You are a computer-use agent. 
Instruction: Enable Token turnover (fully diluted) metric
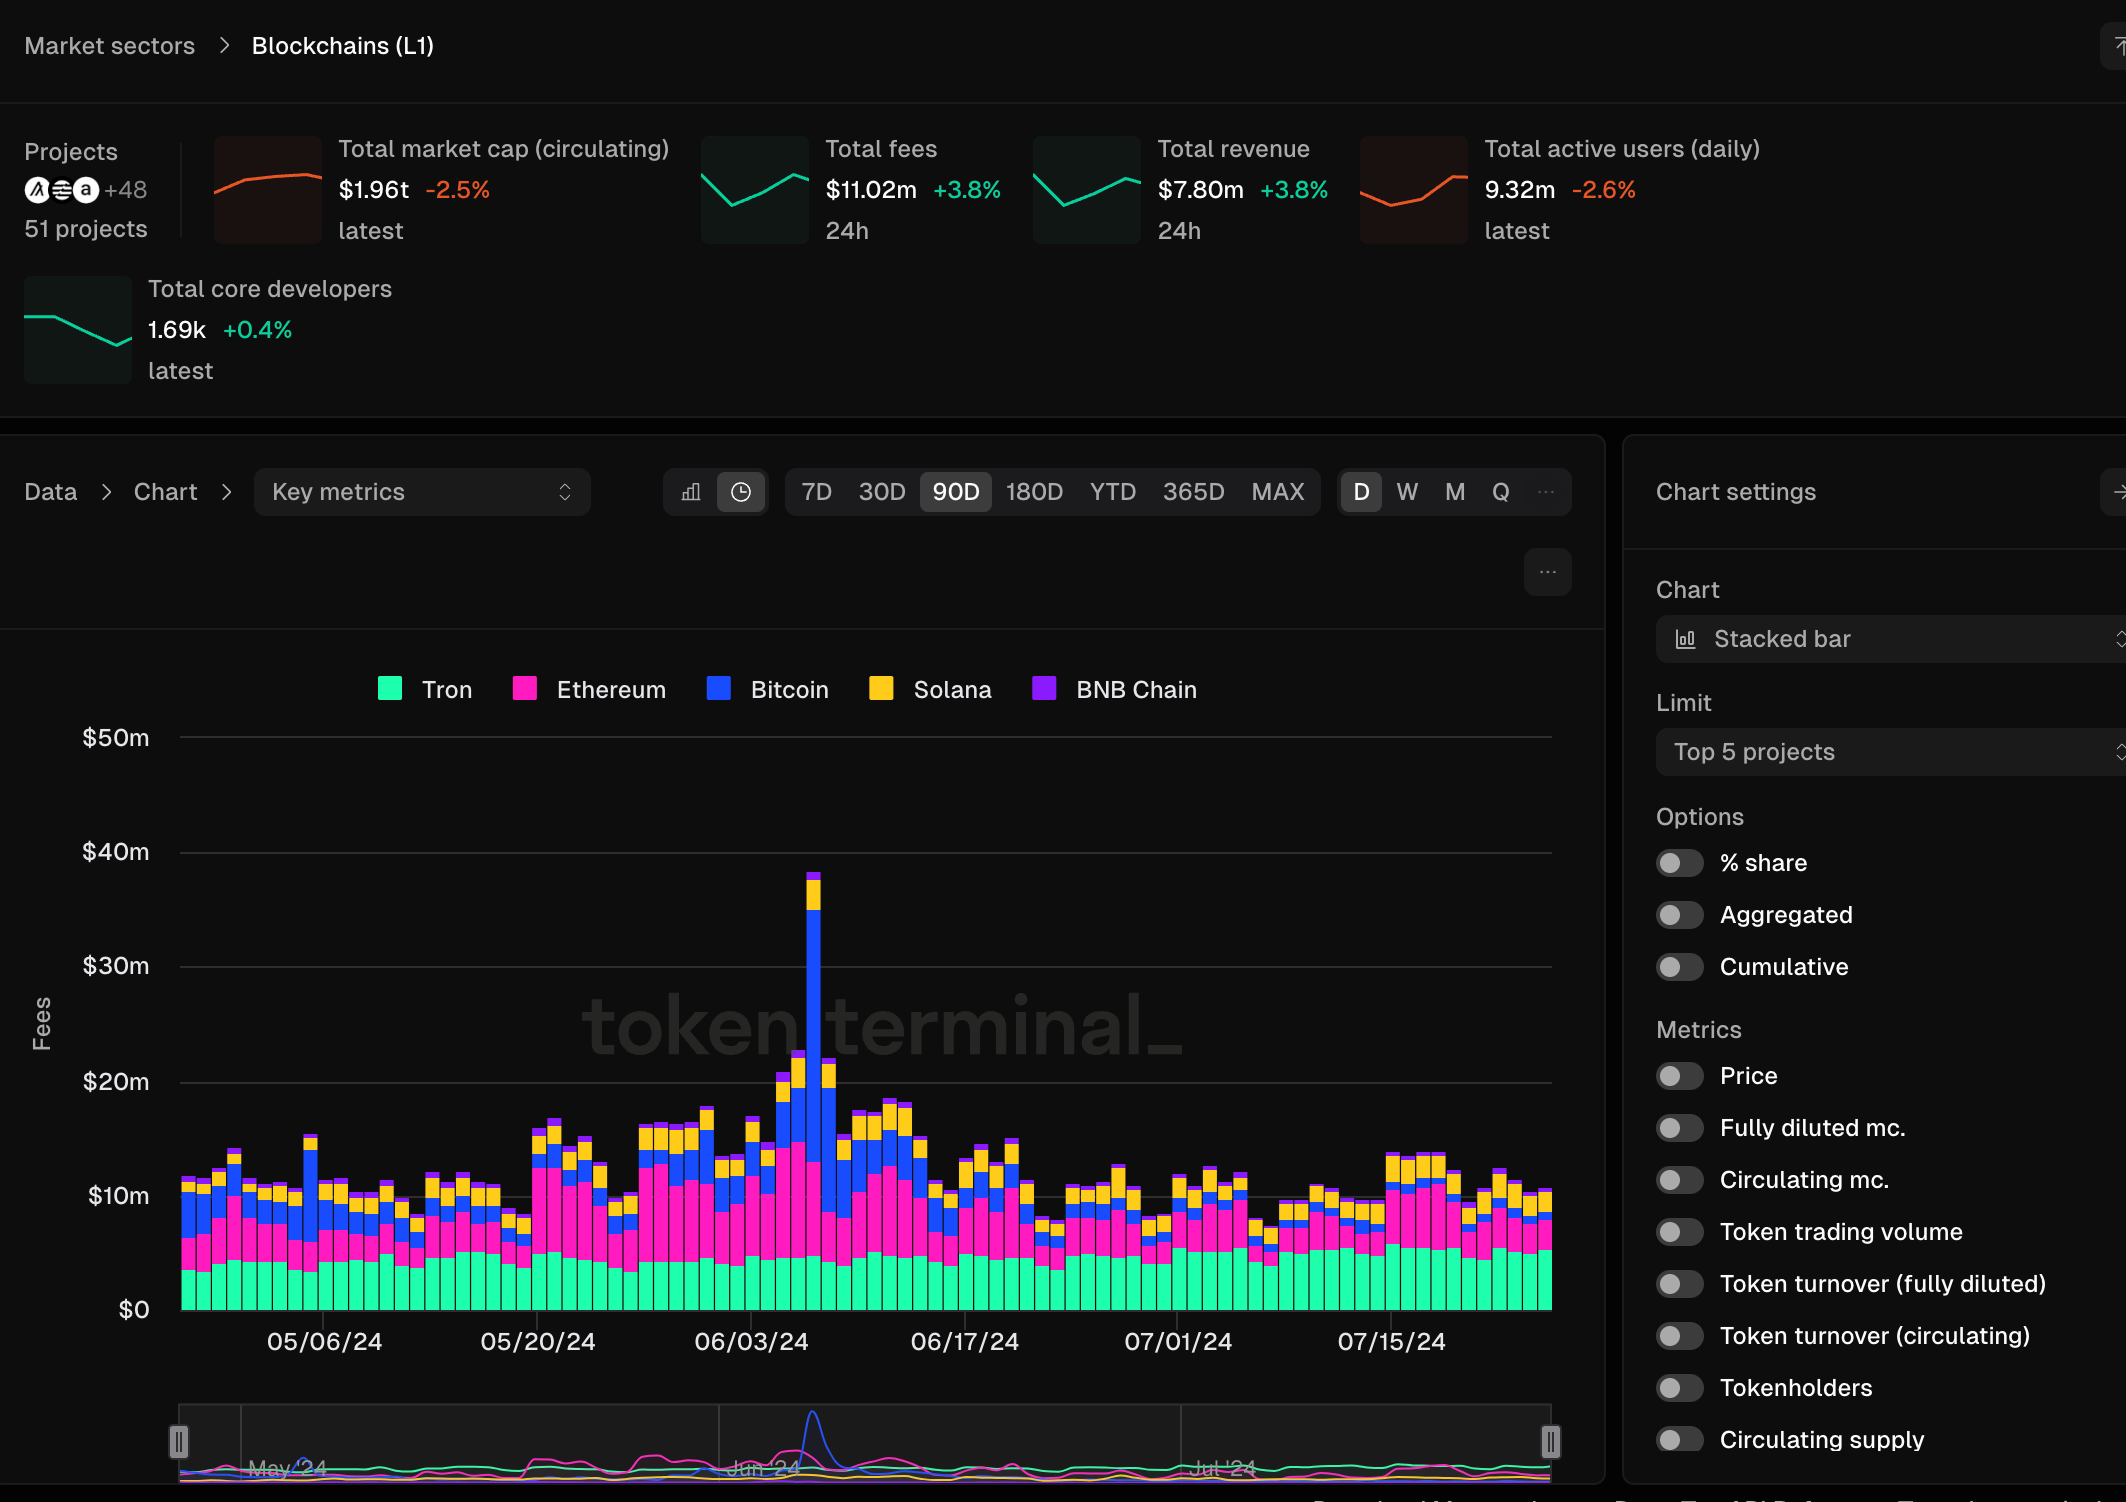pos(1680,1284)
